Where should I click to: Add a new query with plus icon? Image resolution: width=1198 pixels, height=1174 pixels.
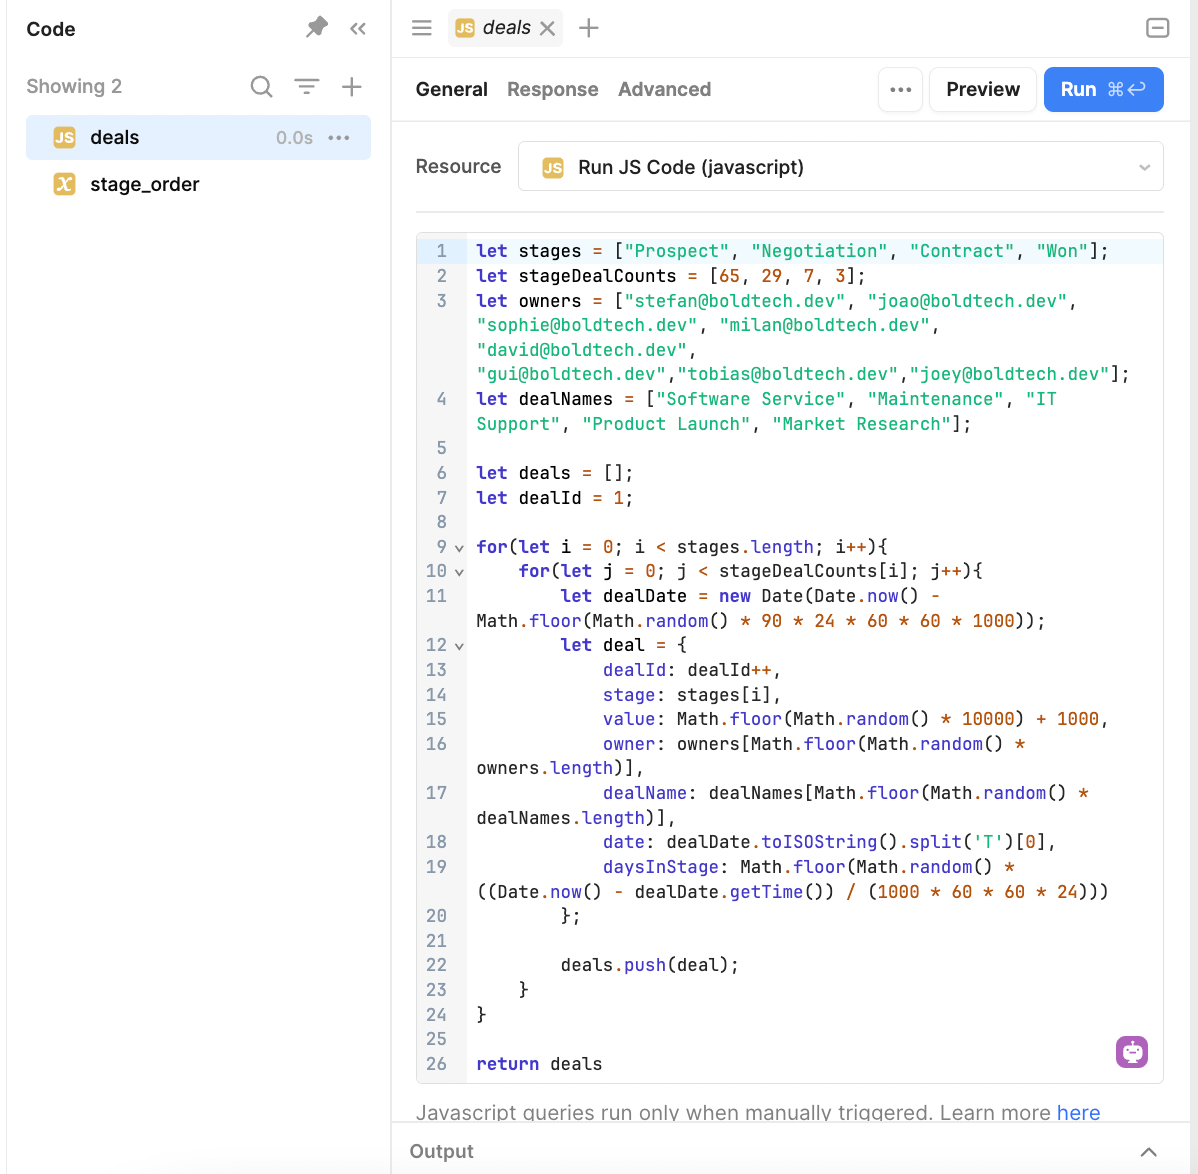tap(351, 86)
